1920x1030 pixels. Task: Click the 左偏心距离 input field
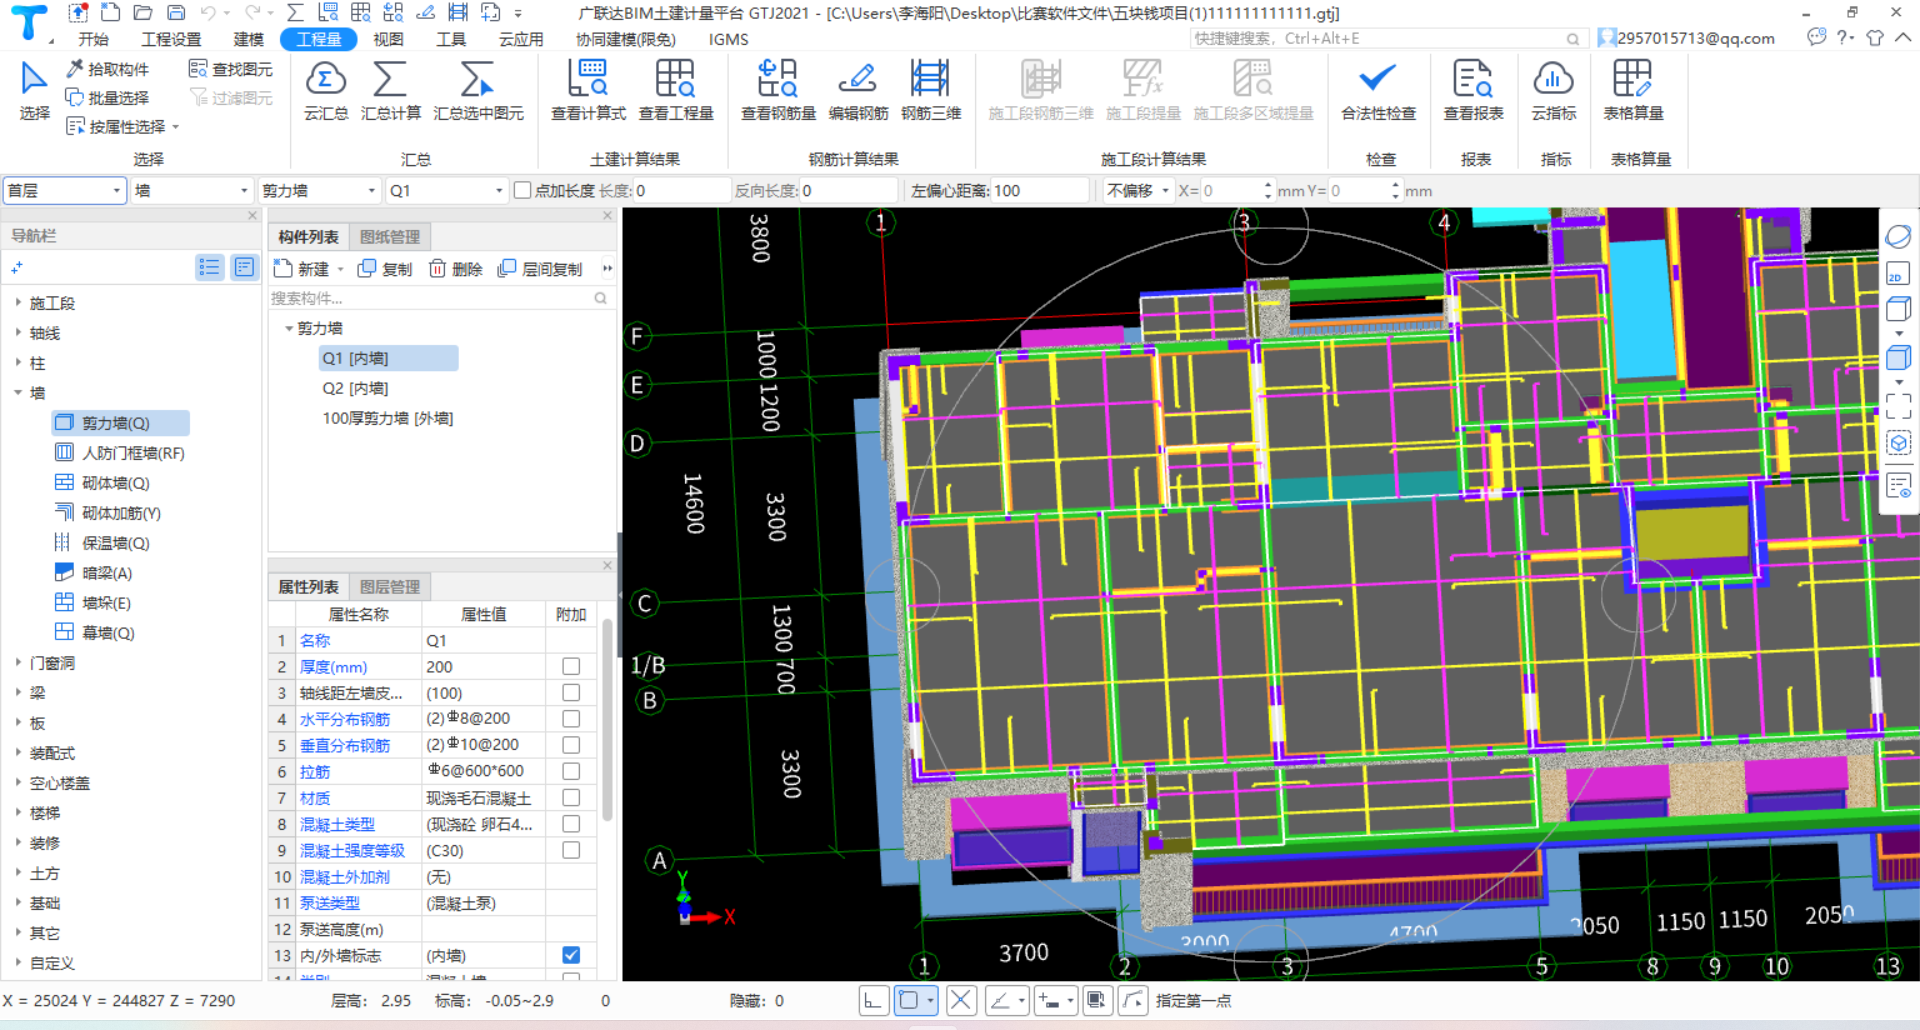[x=1039, y=190]
